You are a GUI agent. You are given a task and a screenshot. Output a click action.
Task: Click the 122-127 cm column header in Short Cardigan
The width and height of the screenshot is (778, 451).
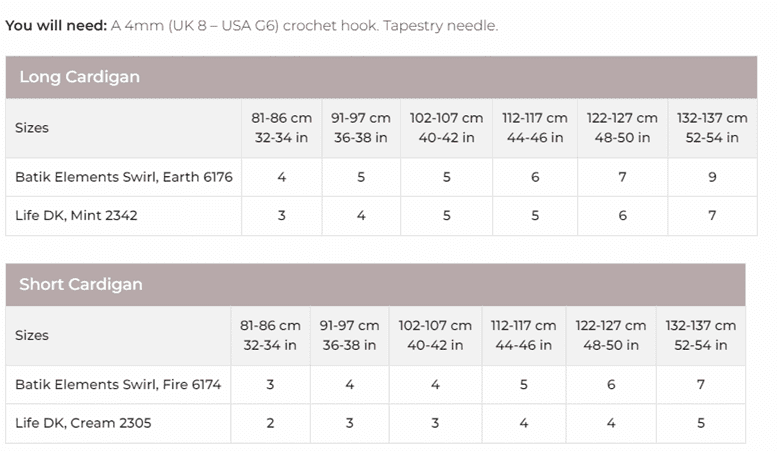coord(611,335)
